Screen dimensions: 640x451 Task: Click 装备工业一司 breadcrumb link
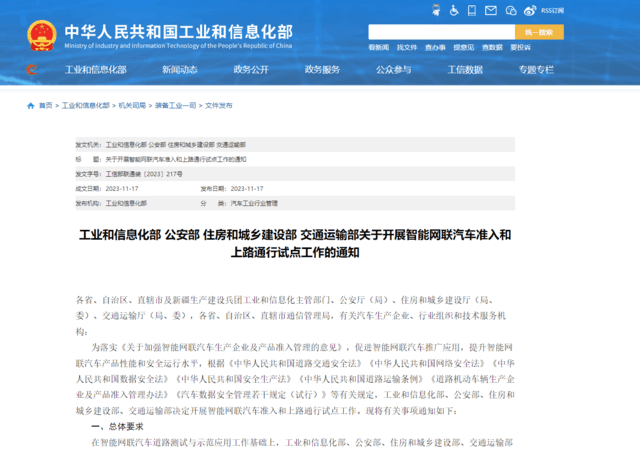click(176, 106)
